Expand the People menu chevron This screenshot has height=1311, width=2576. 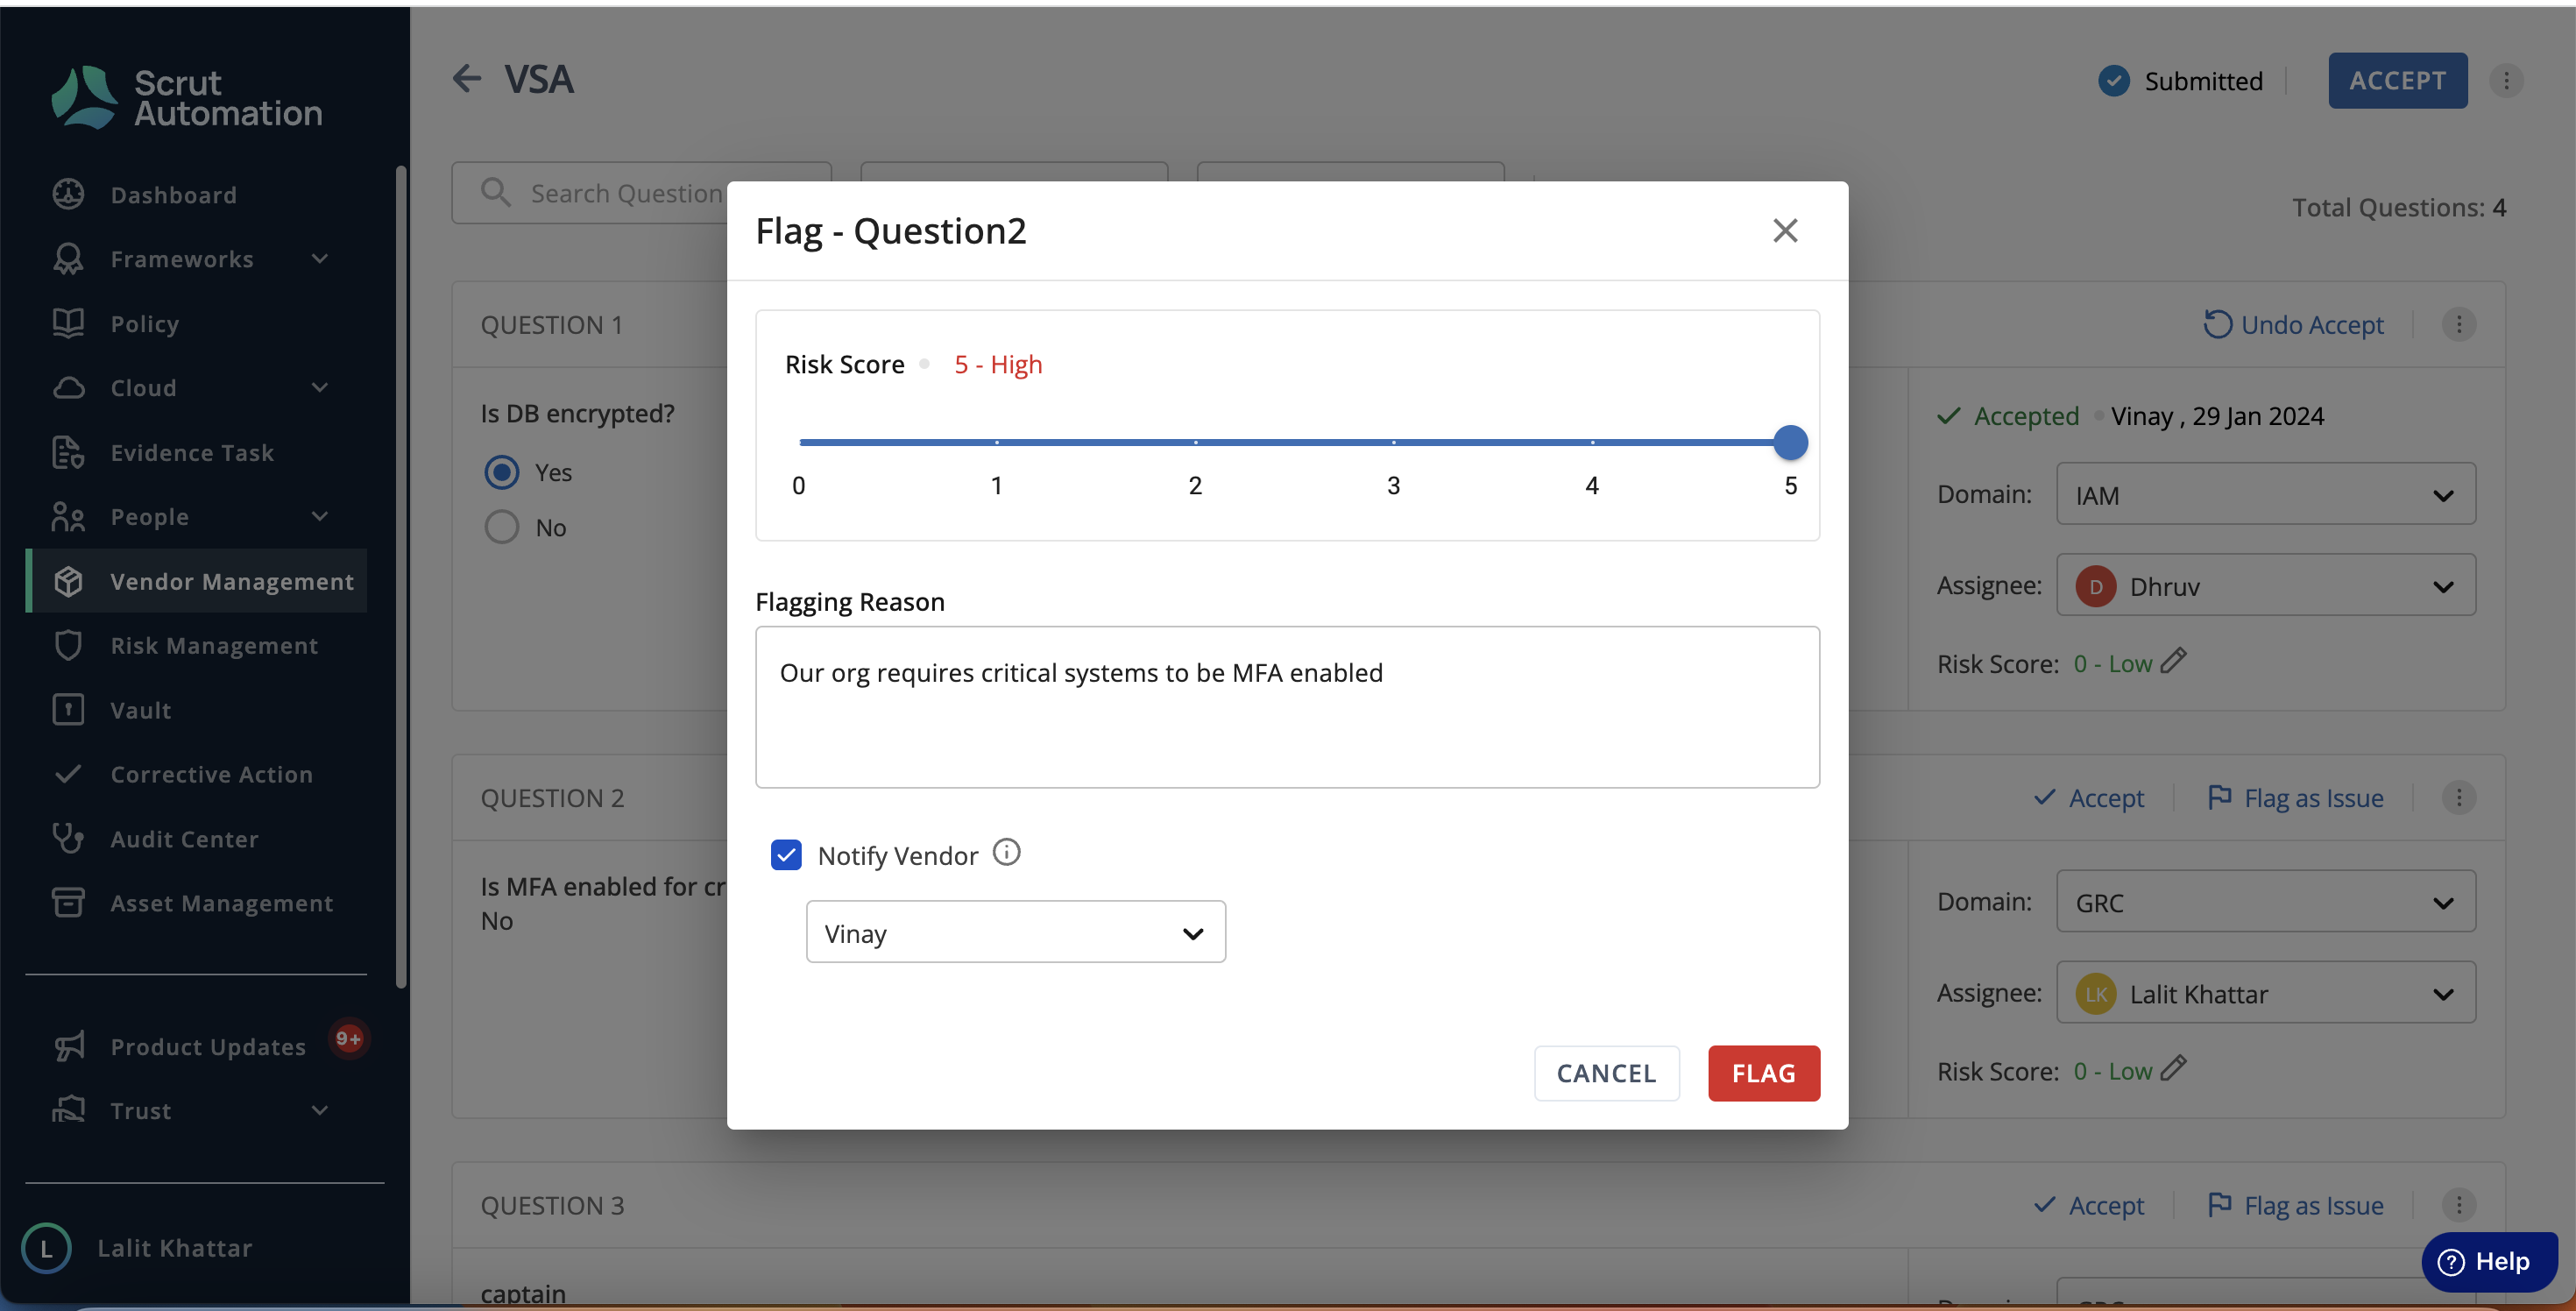pos(320,517)
